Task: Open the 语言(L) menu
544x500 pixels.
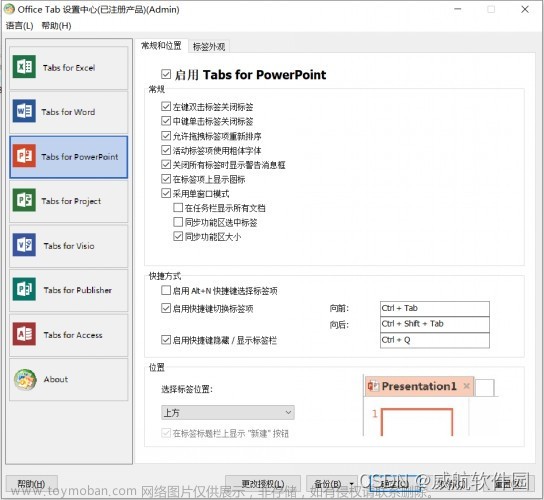Action: [19, 26]
